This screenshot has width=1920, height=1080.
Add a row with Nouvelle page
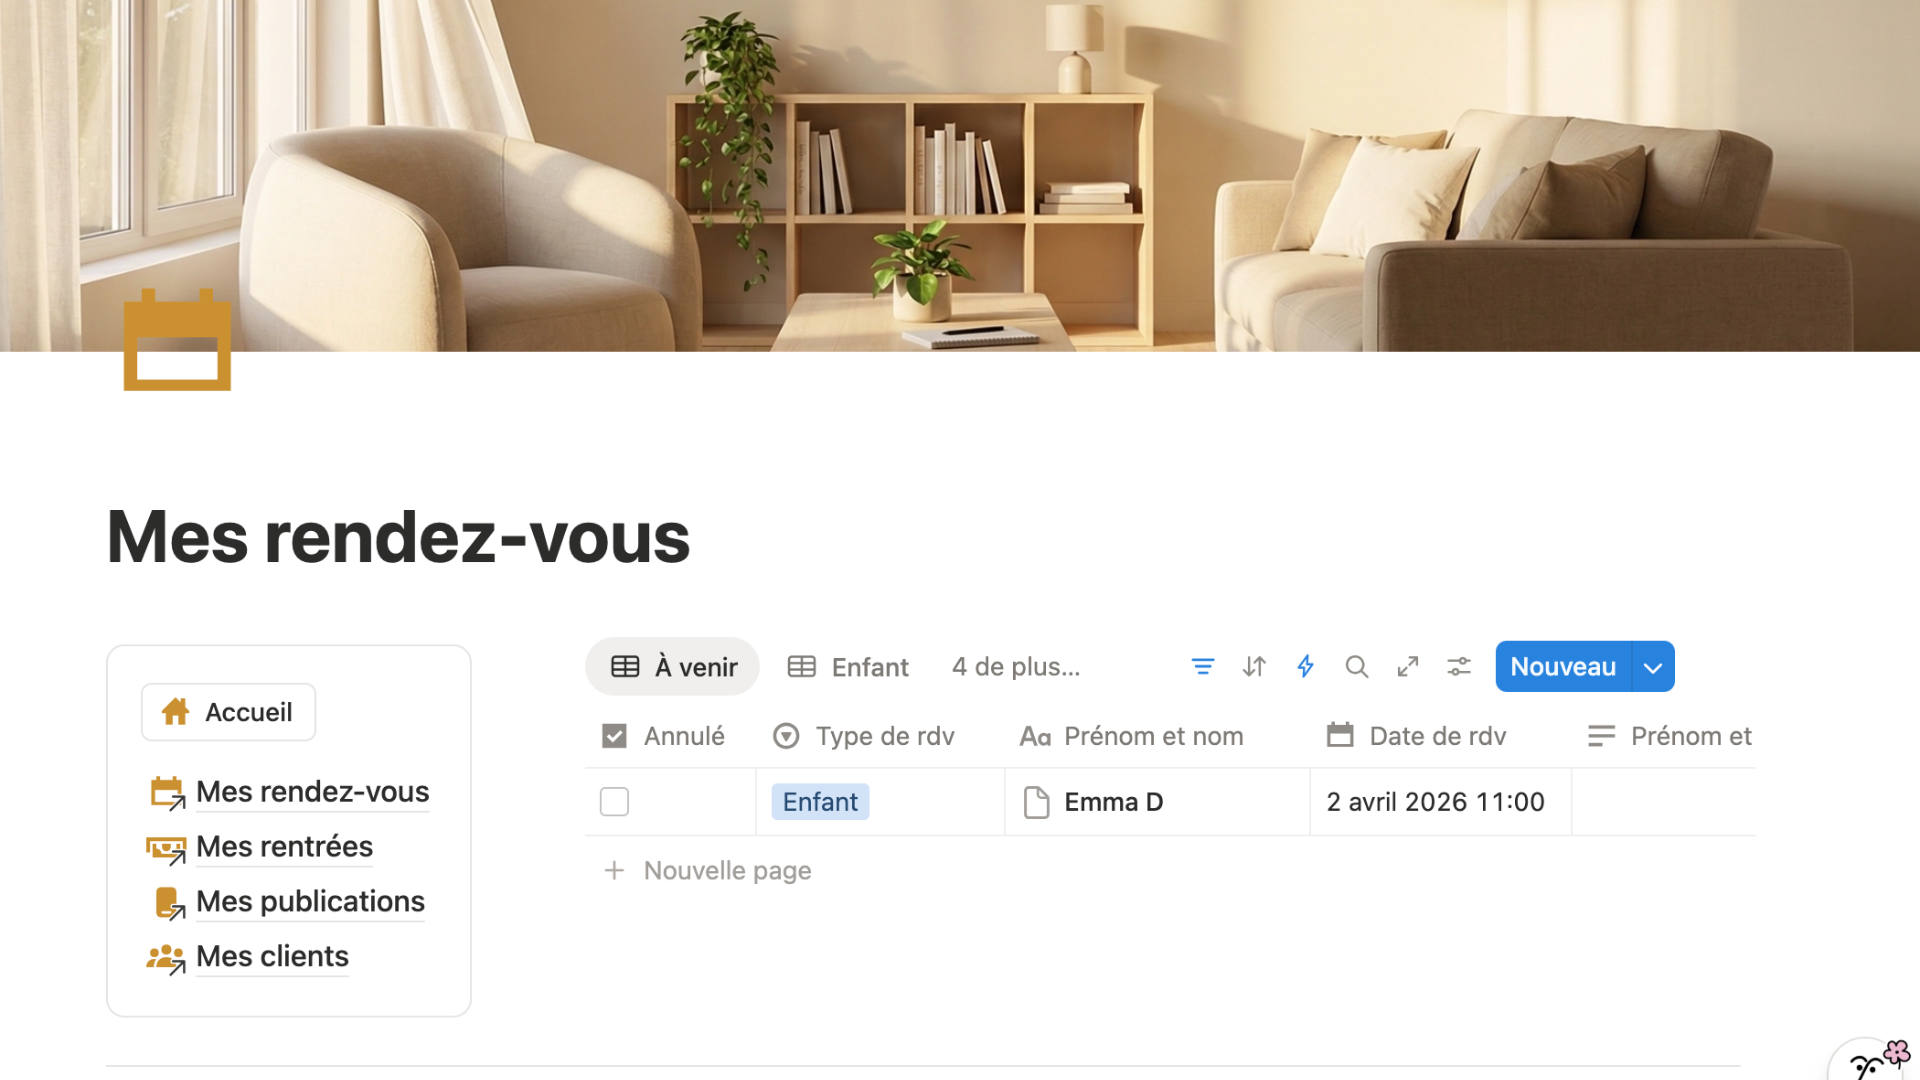tap(727, 870)
